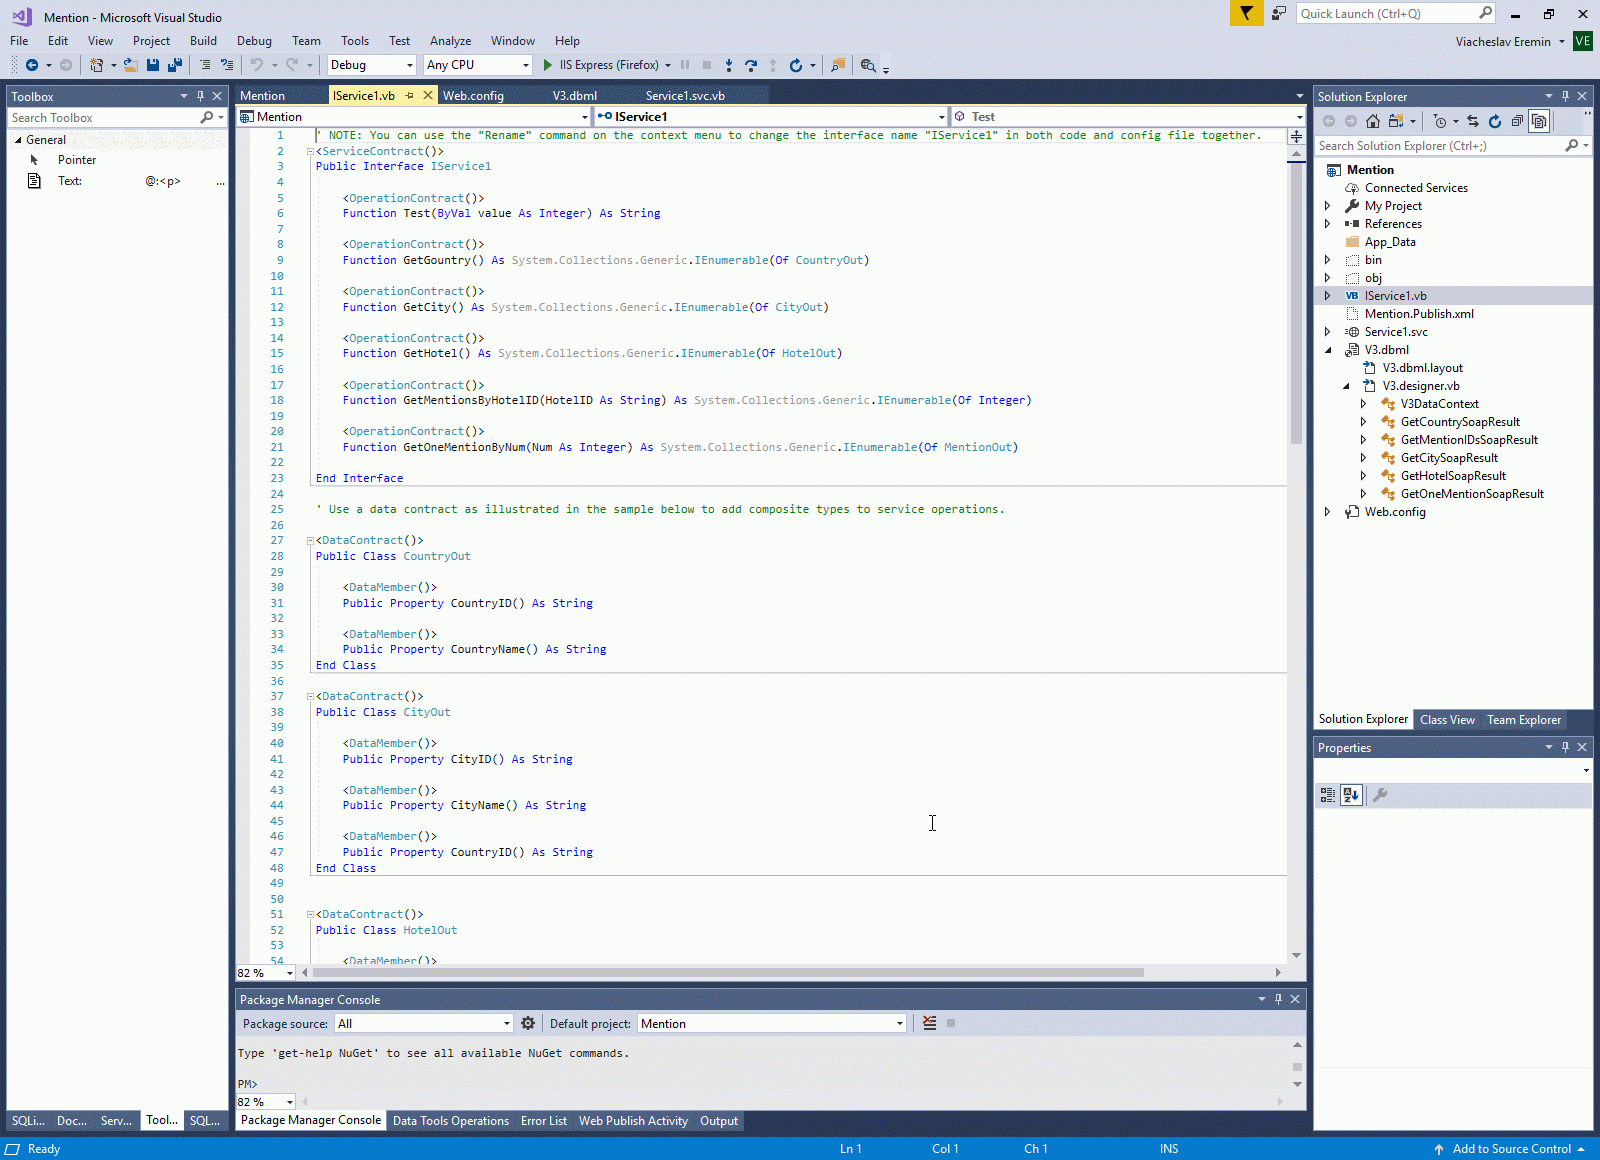Toggle auto-hide pin on the Toolbox panel
The height and width of the screenshot is (1160, 1600).
[x=200, y=97]
